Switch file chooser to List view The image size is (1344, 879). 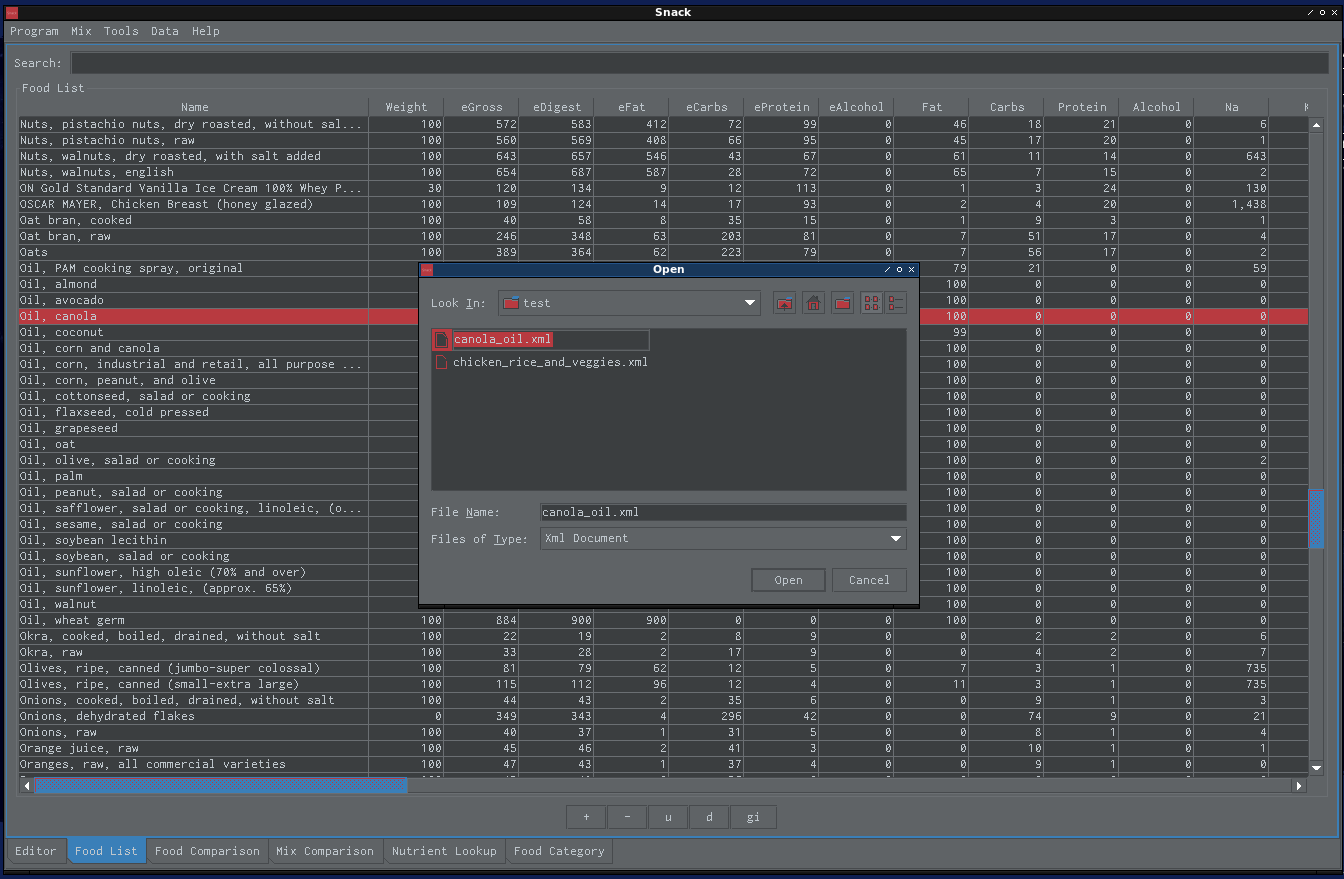click(872, 303)
